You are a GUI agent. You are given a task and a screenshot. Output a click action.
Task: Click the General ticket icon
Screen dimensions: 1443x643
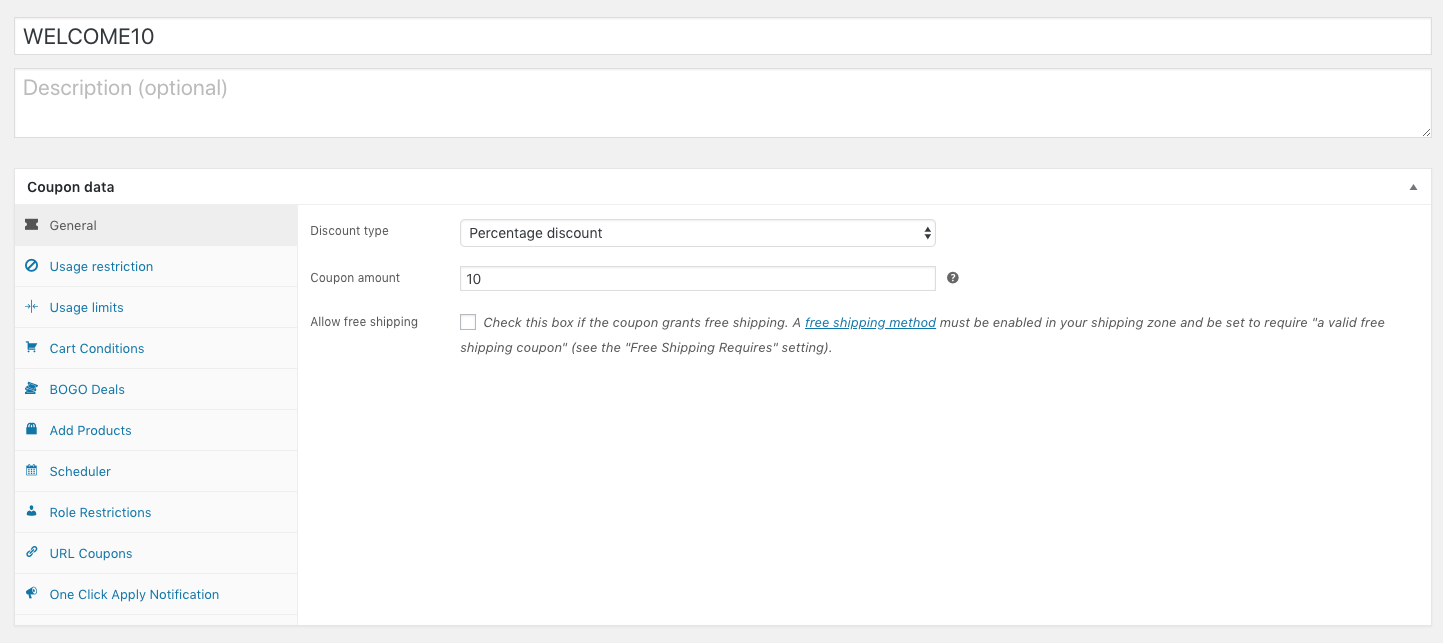click(31, 225)
